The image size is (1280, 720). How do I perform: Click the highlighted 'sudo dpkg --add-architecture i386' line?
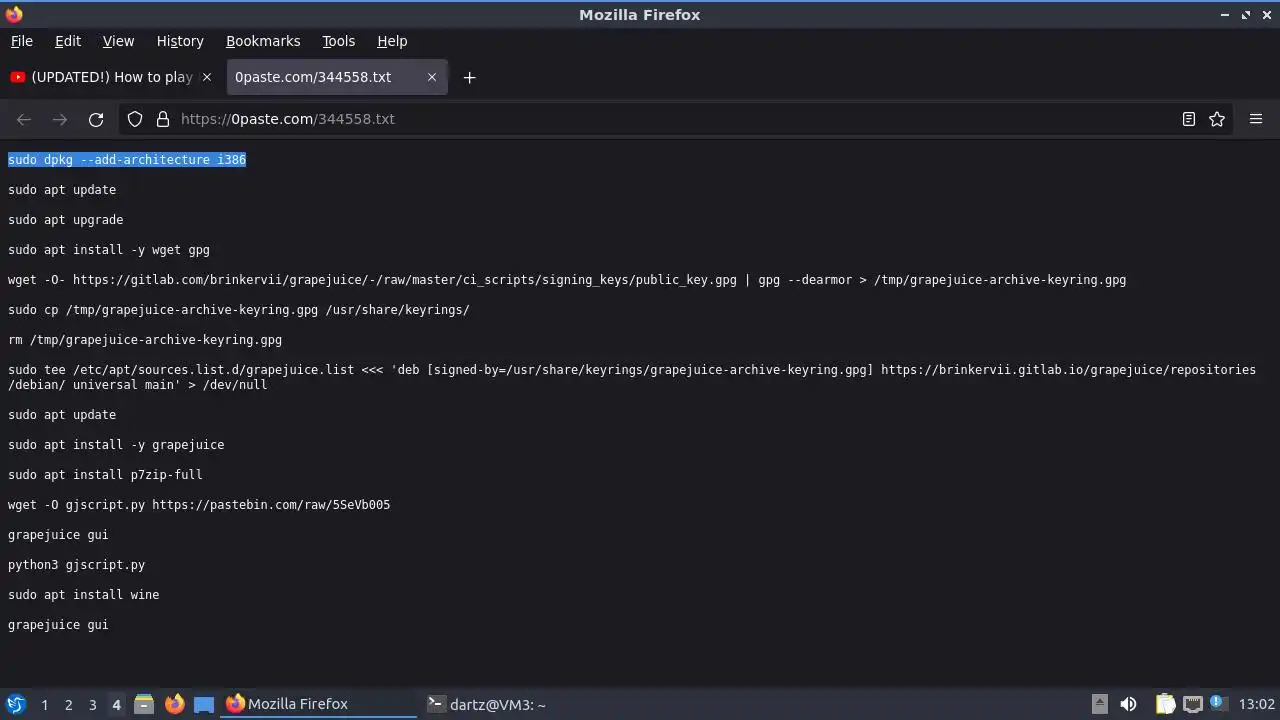click(127, 160)
